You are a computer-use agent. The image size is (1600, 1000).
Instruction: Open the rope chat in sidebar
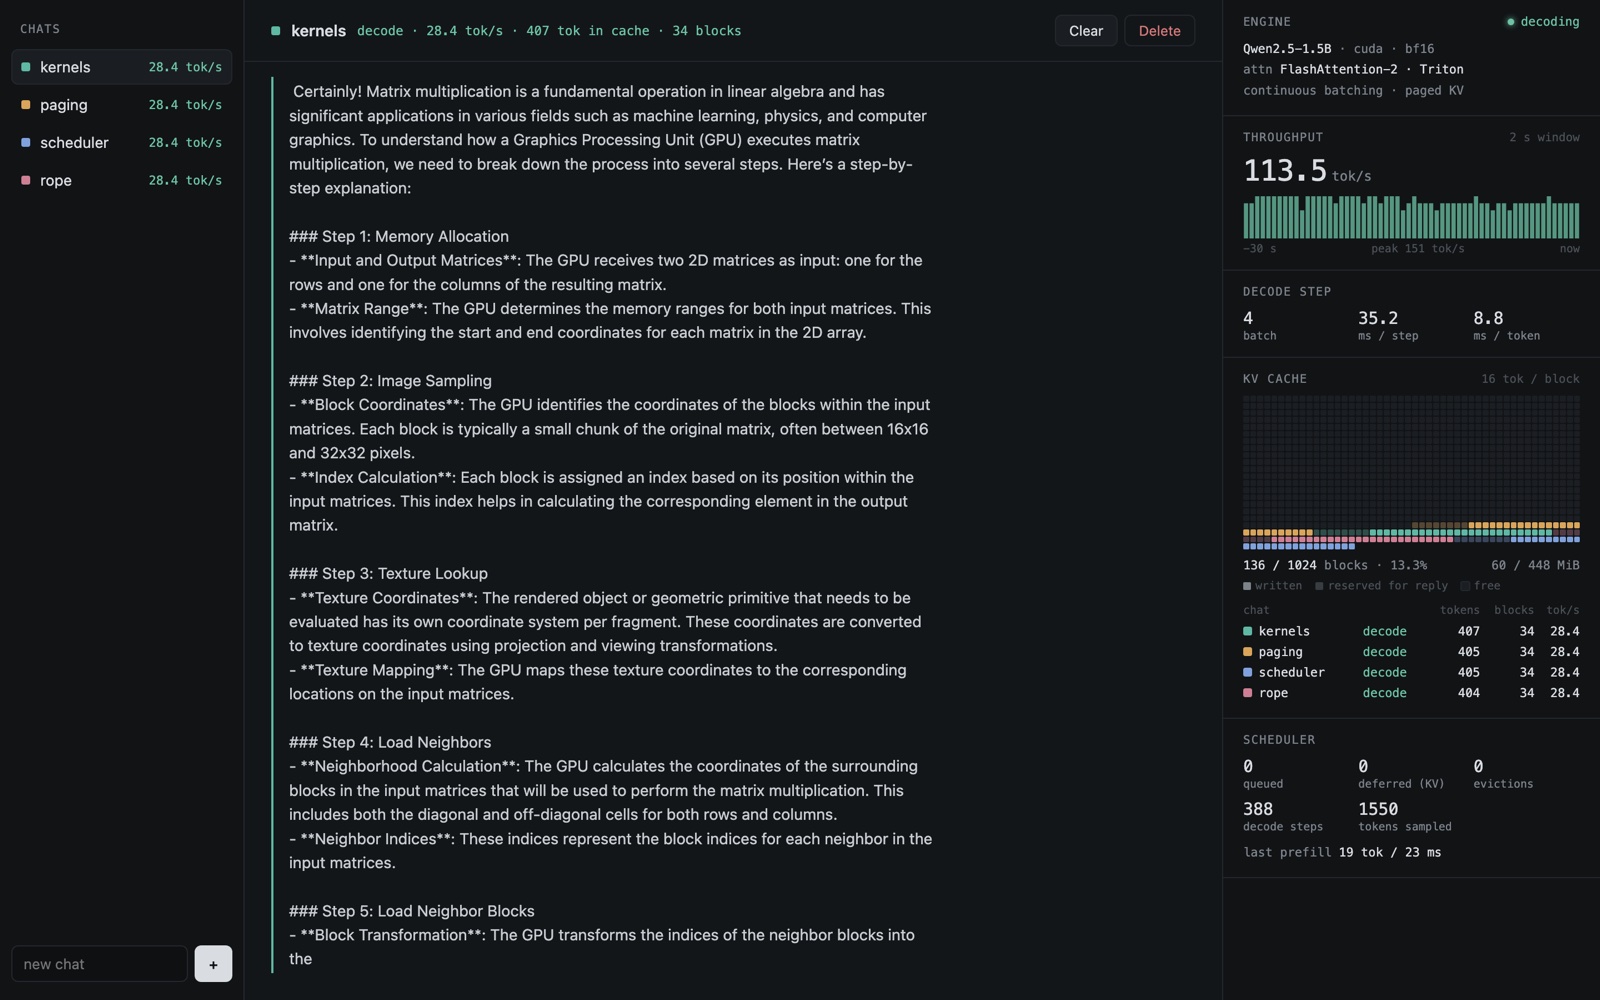click(121, 181)
